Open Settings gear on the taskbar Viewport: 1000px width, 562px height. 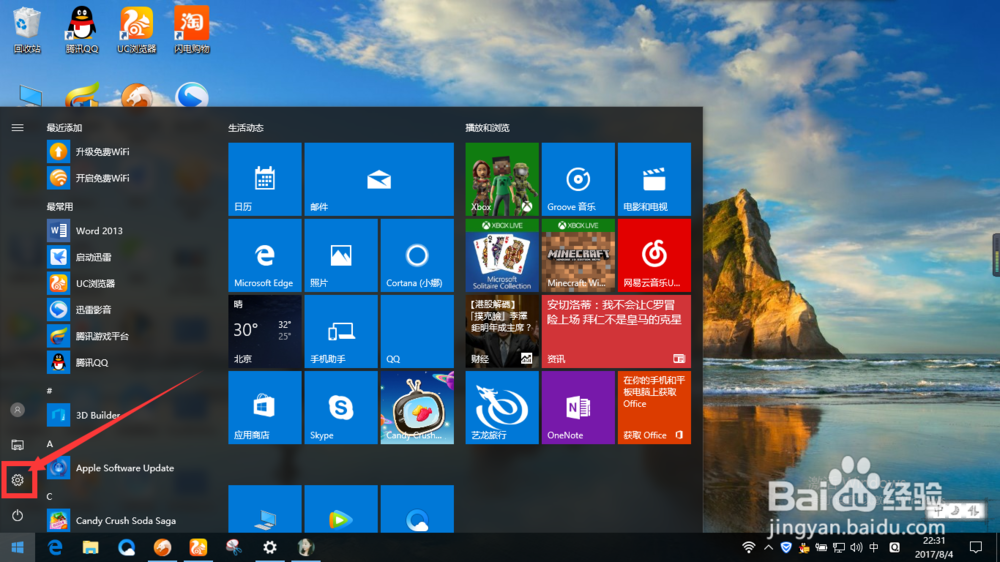point(270,547)
